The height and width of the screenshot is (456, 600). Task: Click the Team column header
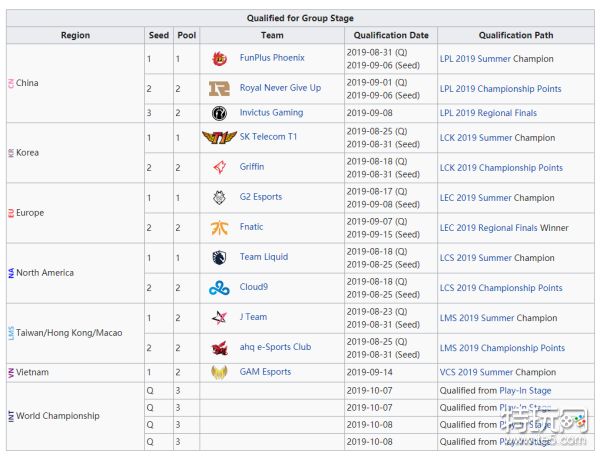coord(271,35)
